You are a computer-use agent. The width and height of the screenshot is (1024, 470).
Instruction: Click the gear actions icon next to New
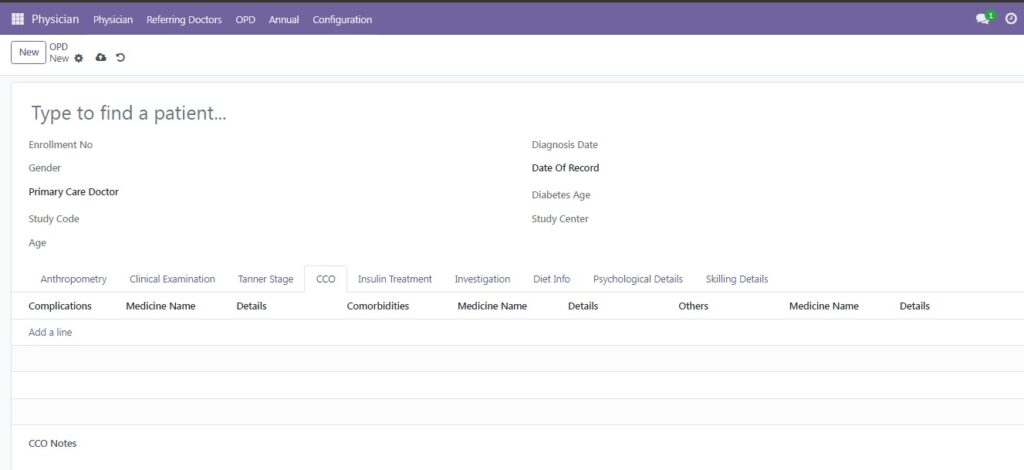[x=79, y=58]
